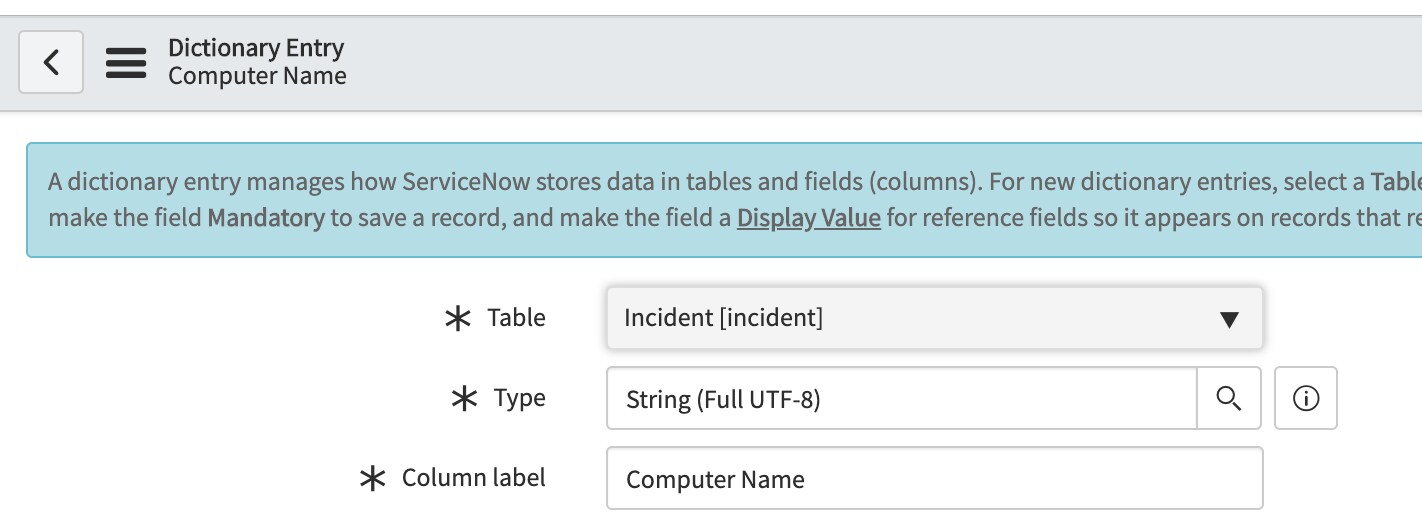Screen dimensions: 1422x526
Task: Click the Column label field label
Action: click(473, 478)
